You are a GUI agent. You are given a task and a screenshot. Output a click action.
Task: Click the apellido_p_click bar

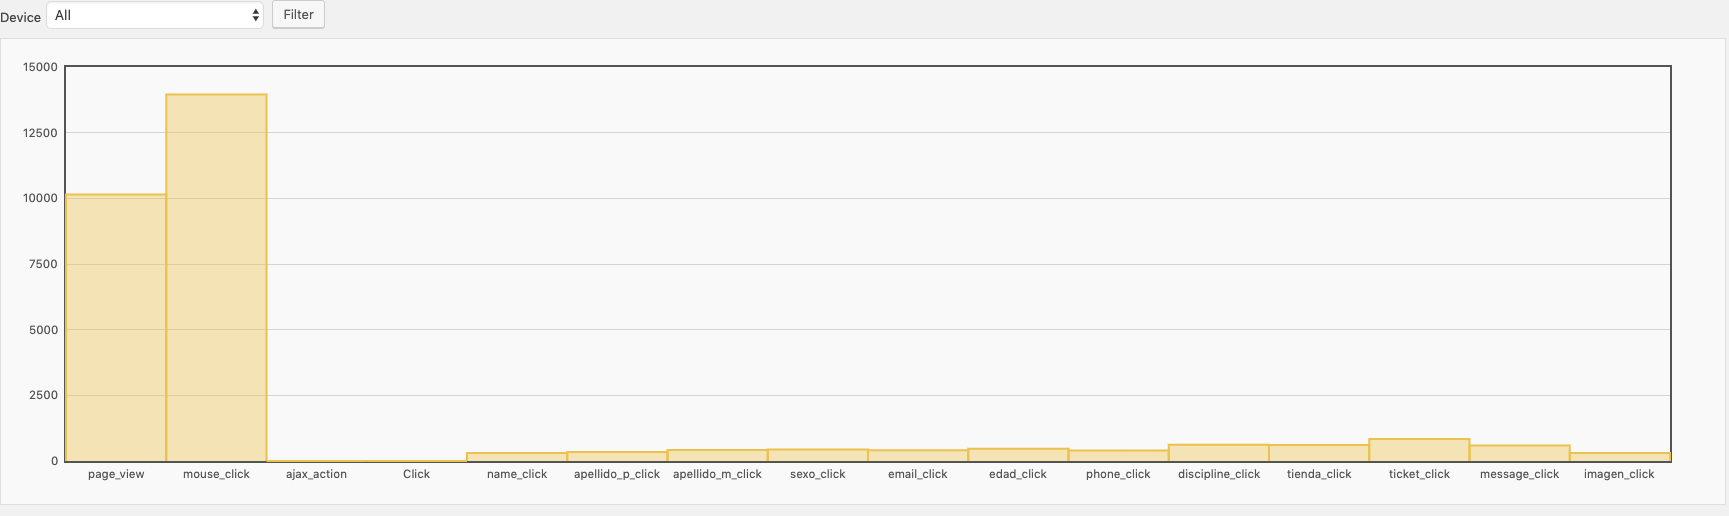tap(617, 456)
